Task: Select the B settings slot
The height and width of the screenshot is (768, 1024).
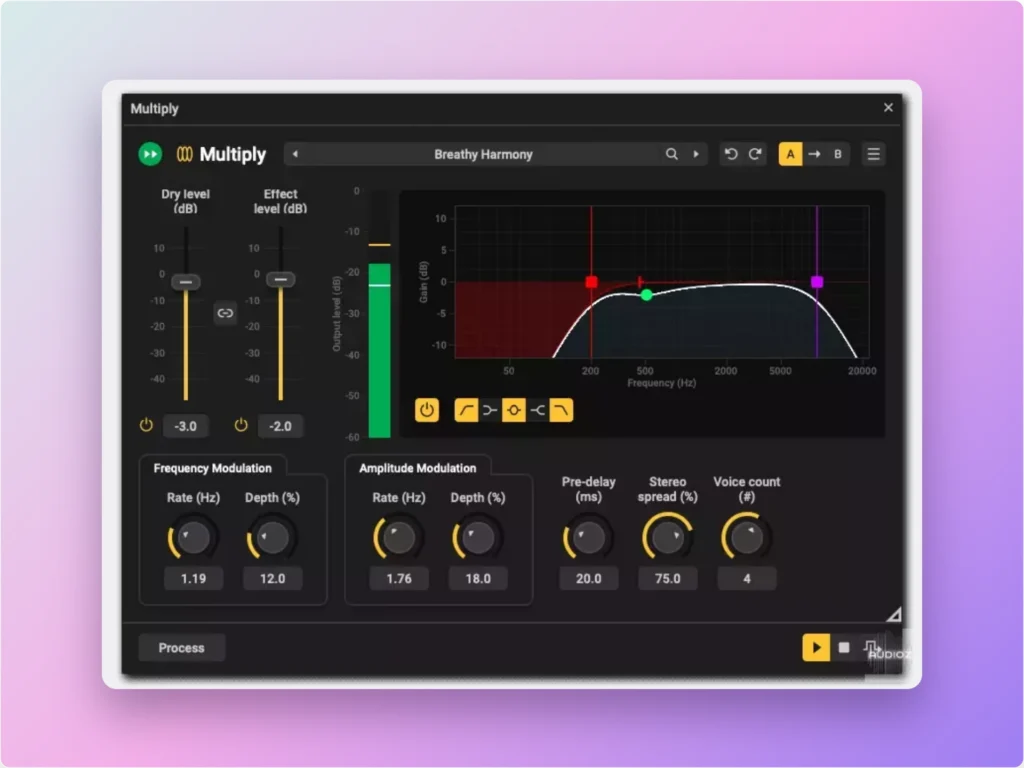Action: [838, 154]
